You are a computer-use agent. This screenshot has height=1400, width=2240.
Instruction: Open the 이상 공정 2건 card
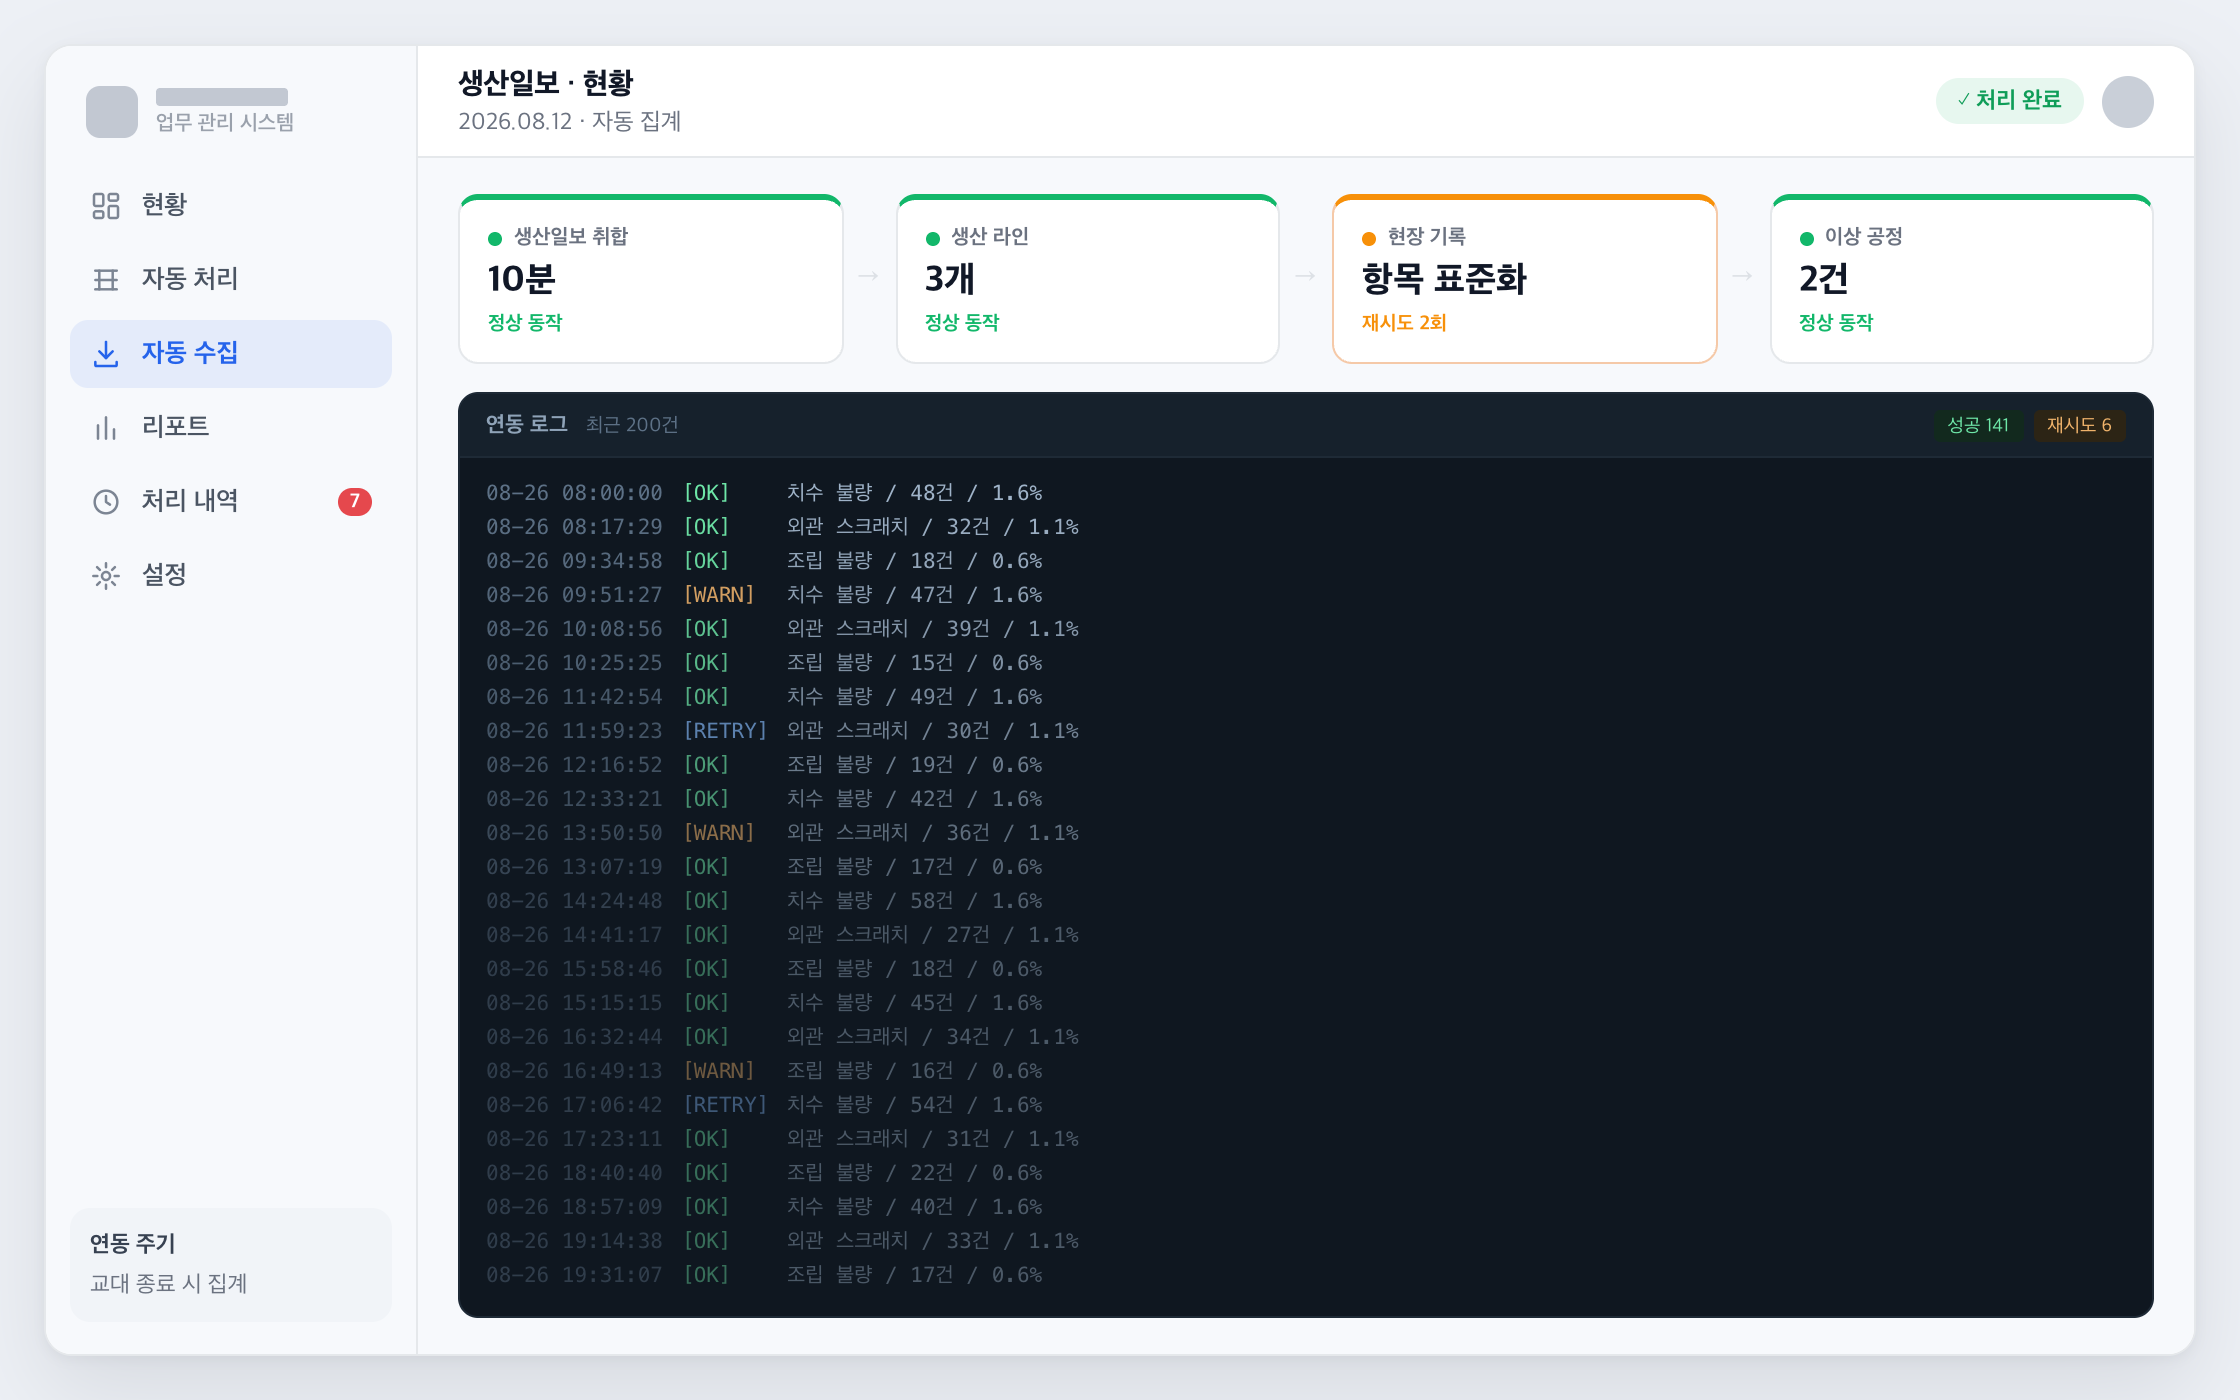(x=1962, y=279)
